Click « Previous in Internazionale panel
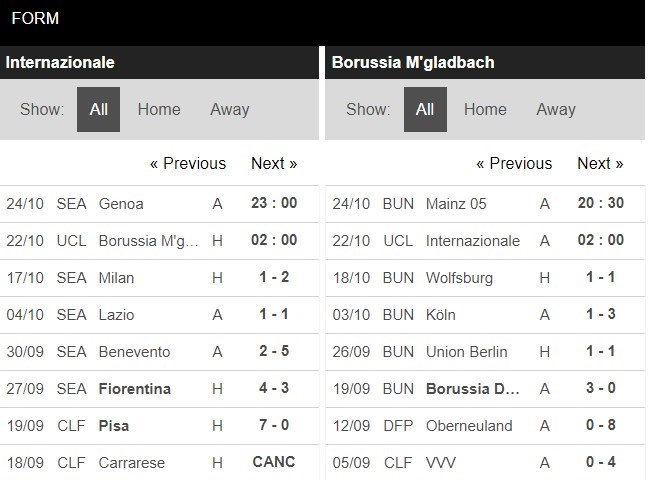Viewport: 649px width, 480px height. click(188, 163)
